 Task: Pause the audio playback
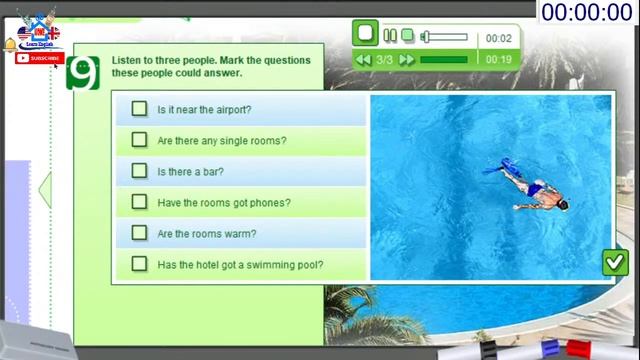(x=390, y=36)
